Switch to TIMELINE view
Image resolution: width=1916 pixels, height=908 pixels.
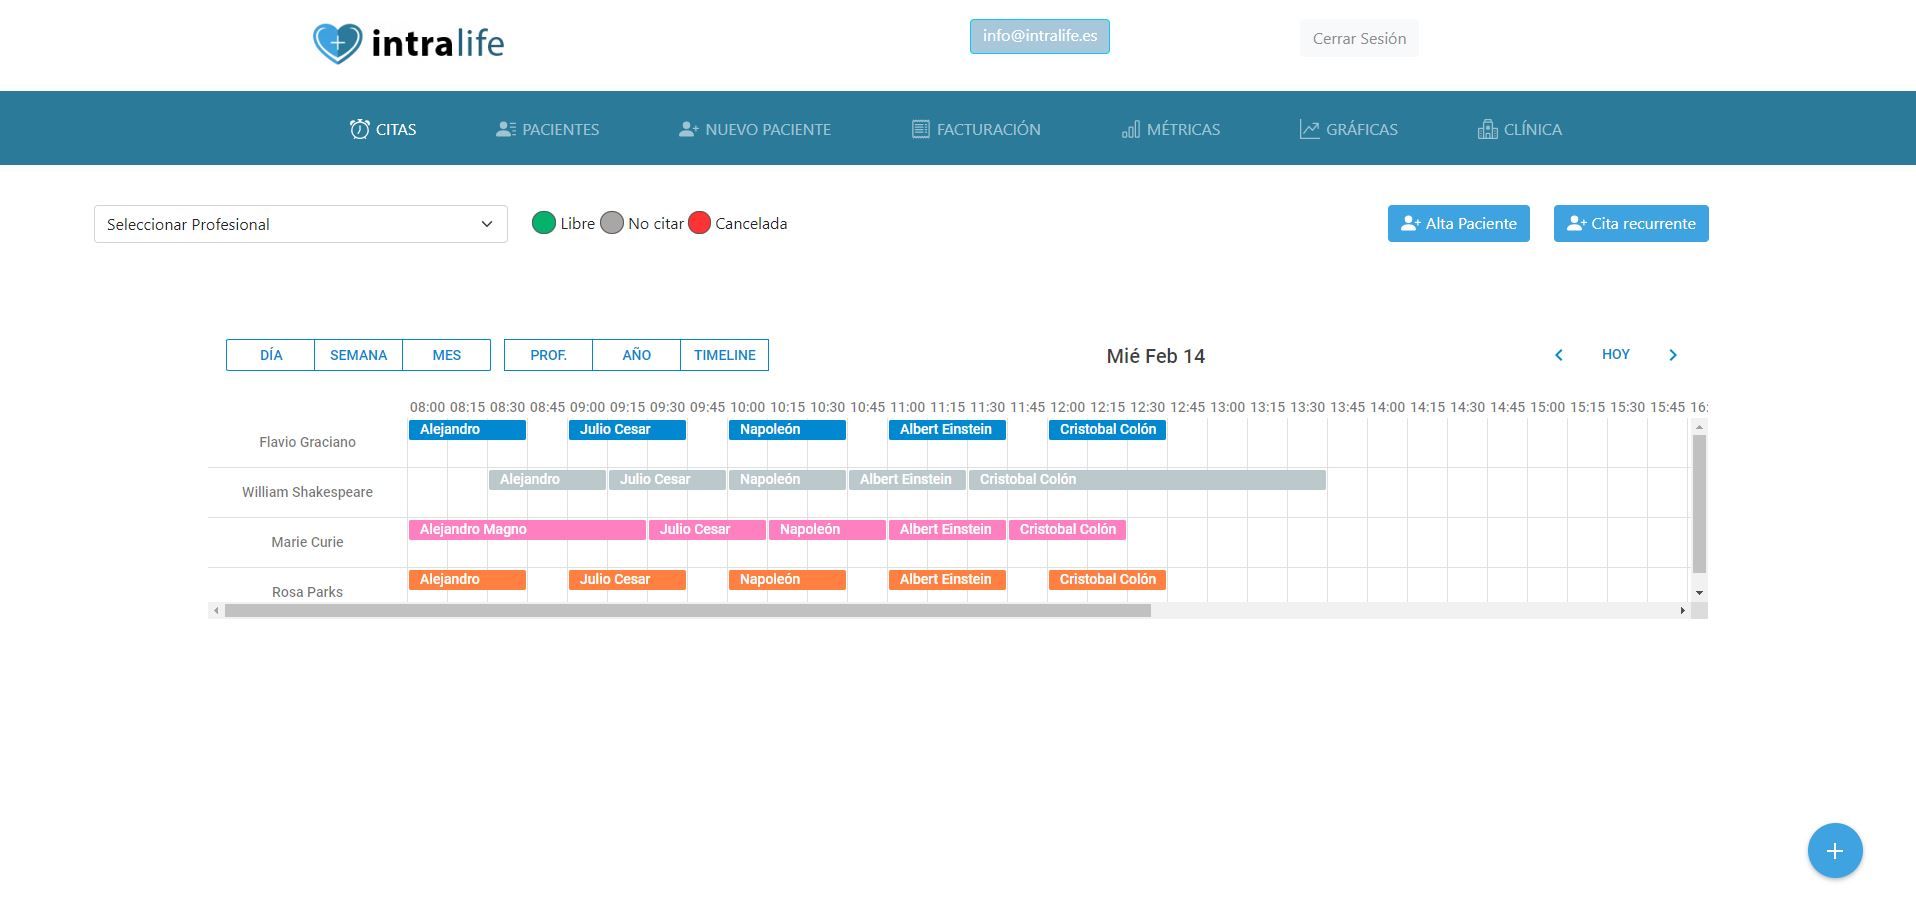725,355
